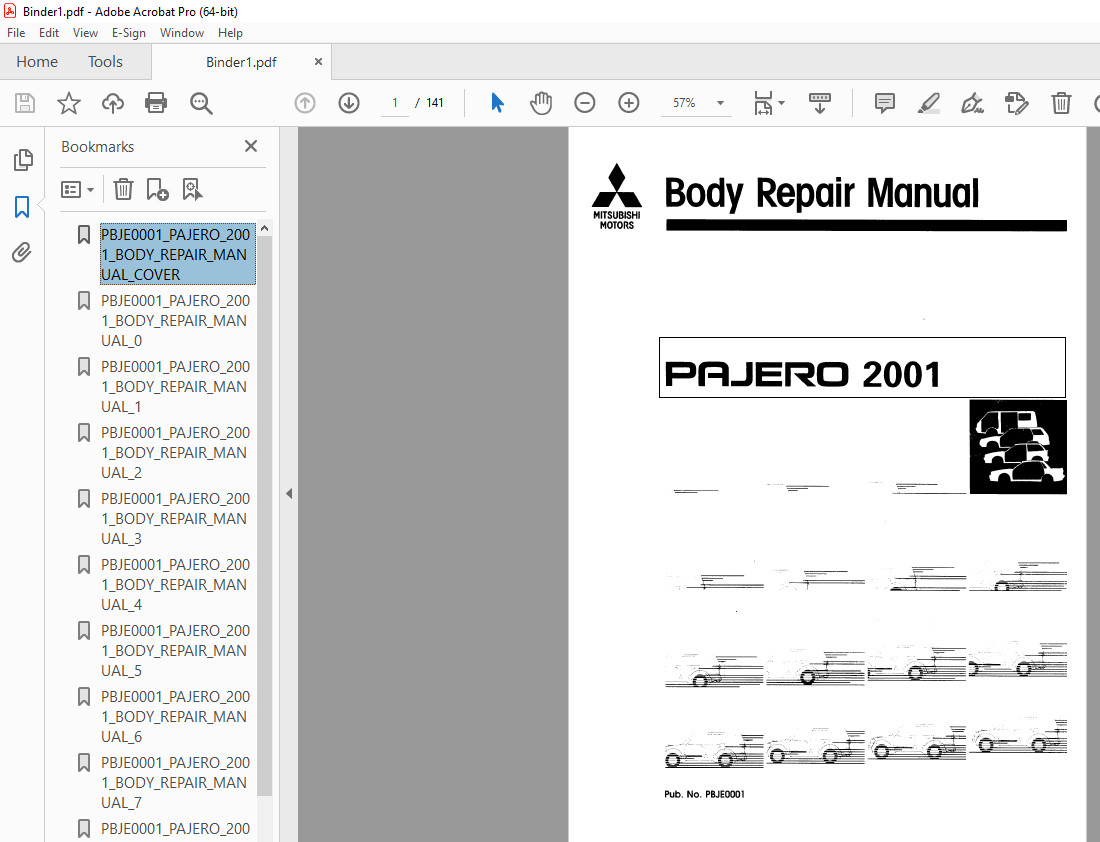The height and width of the screenshot is (842, 1100).
Task: Open the fit page options dropdown
Action: pyautogui.click(x=769, y=103)
